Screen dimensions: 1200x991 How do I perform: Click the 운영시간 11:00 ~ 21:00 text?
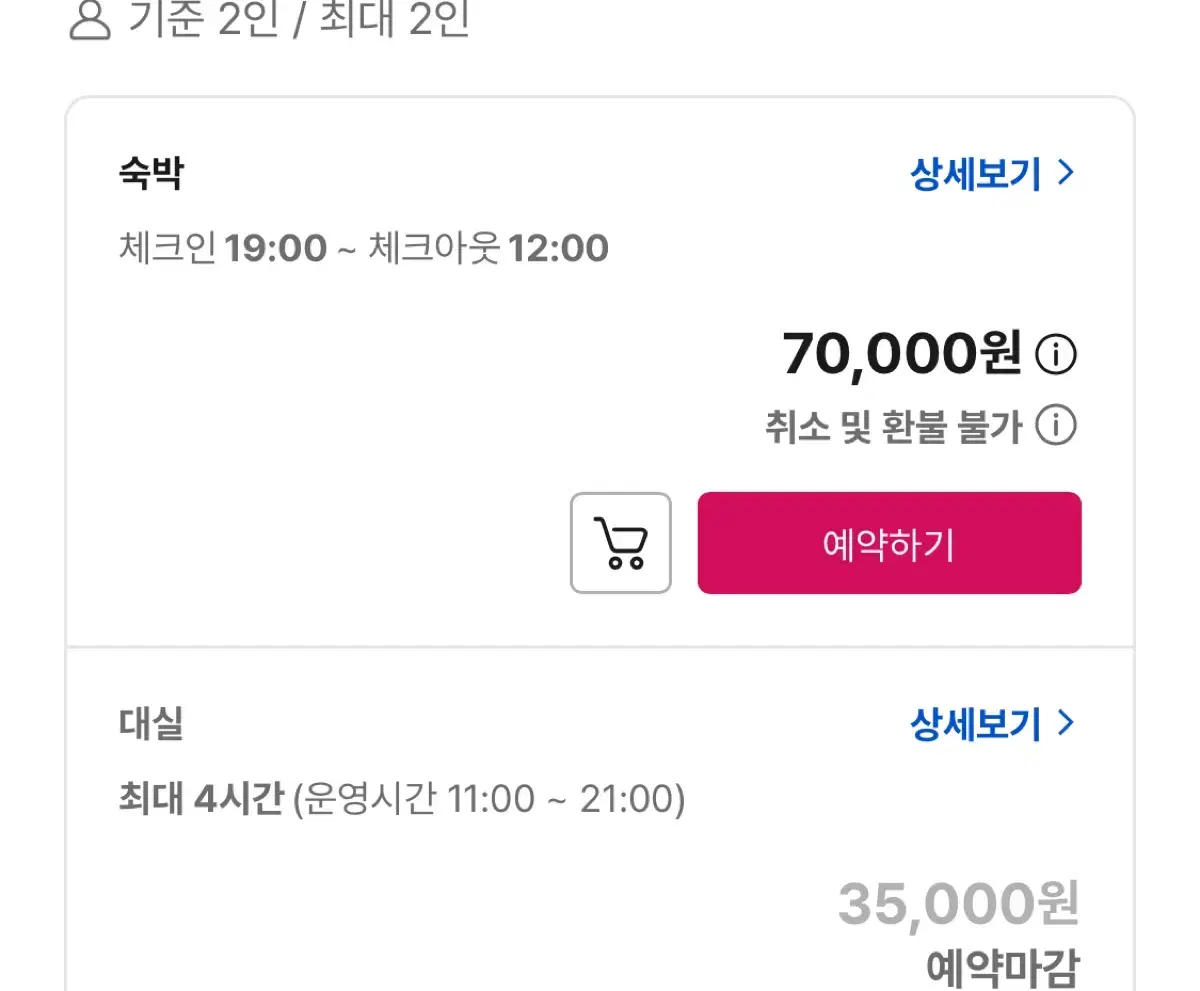tap(490, 799)
